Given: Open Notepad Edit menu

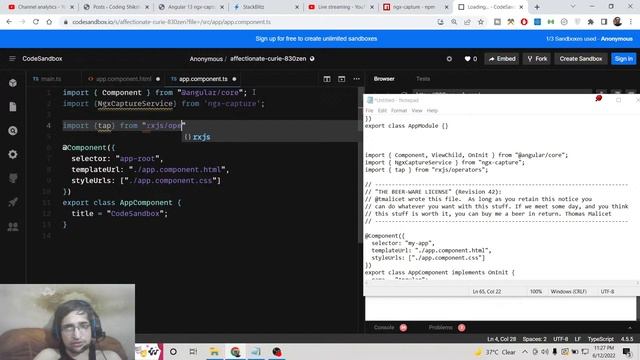Looking at the screenshot, I should pyautogui.click(x=382, y=111).
